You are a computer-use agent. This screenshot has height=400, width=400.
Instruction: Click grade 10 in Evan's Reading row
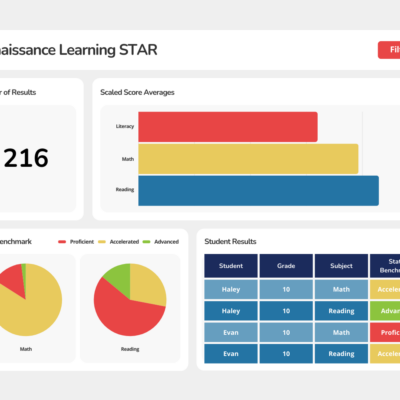pos(286,354)
